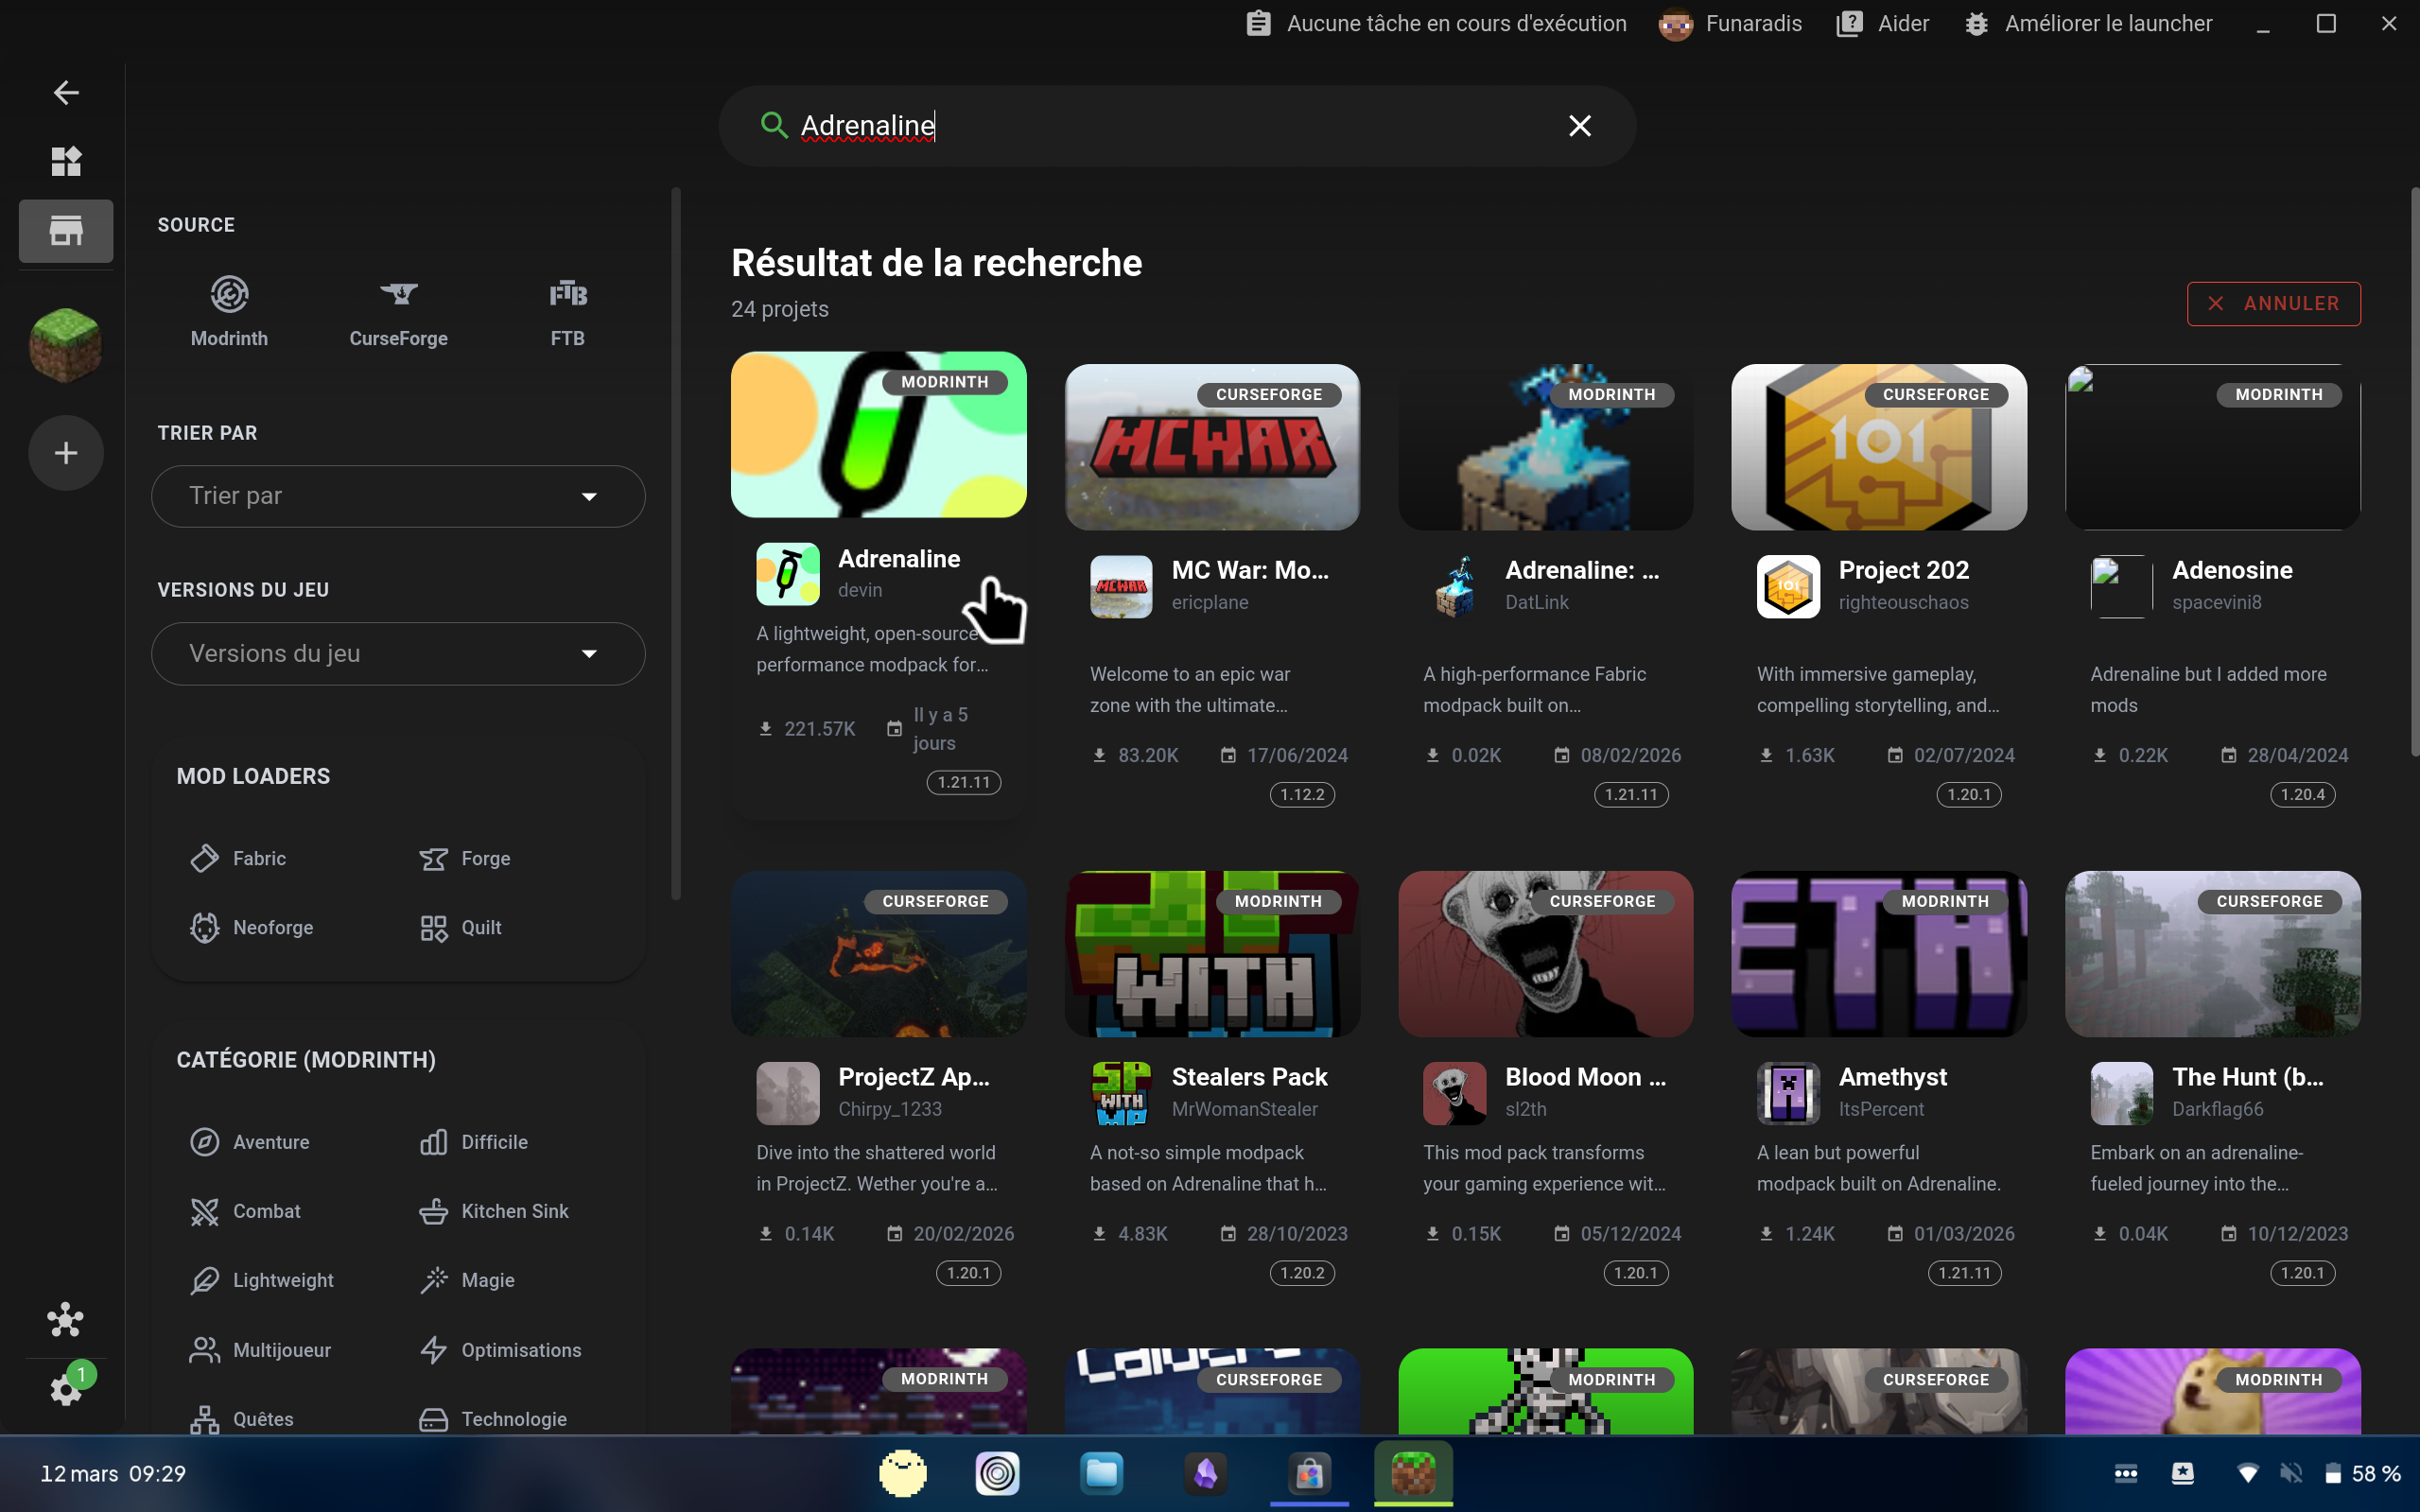The image size is (2420, 1512).
Task: Open the Trier par dropdown
Action: tap(398, 496)
